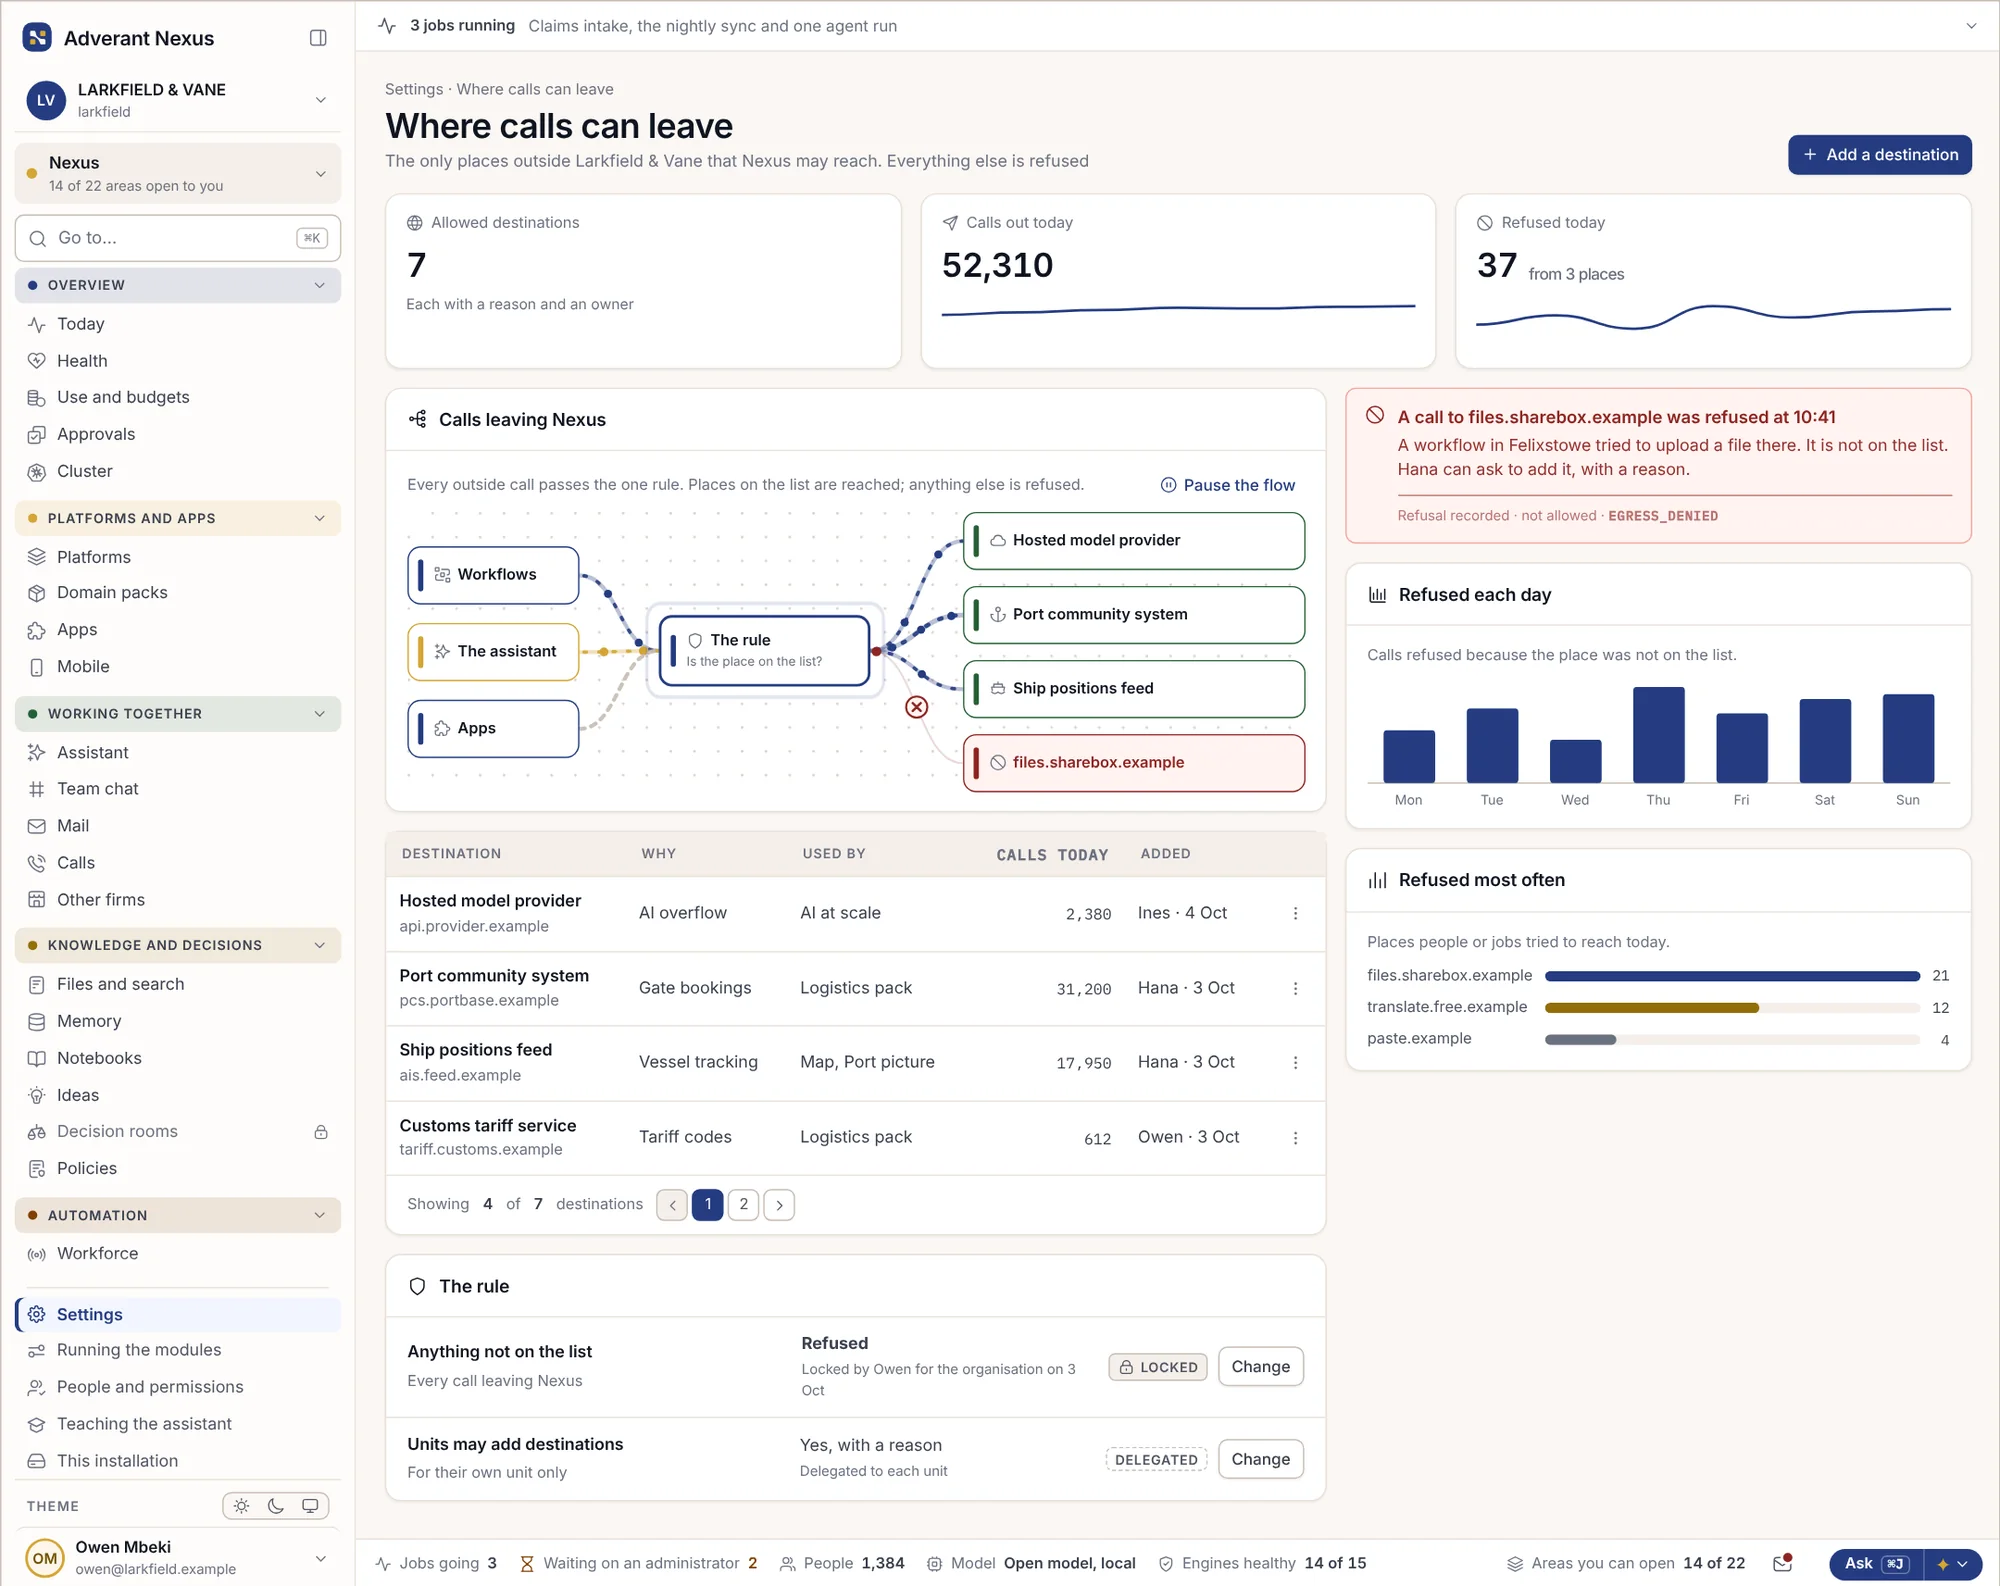Click the LV organisation avatar

[x=46, y=100]
